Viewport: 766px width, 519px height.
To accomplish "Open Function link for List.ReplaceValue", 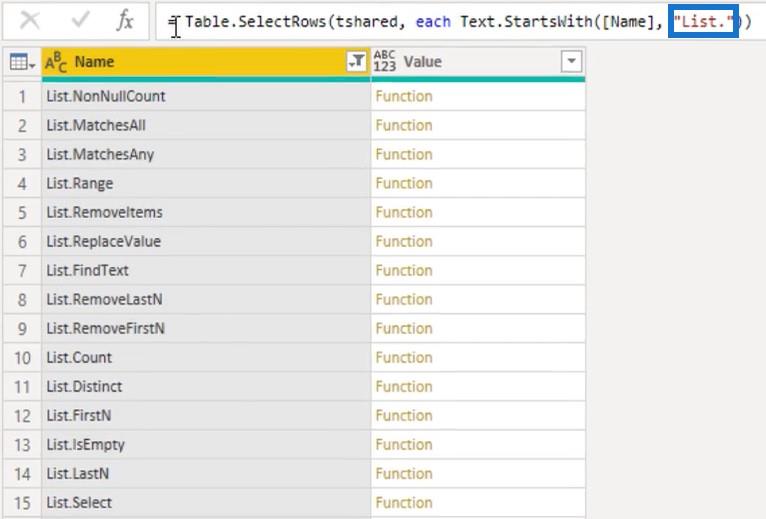I will [x=404, y=241].
